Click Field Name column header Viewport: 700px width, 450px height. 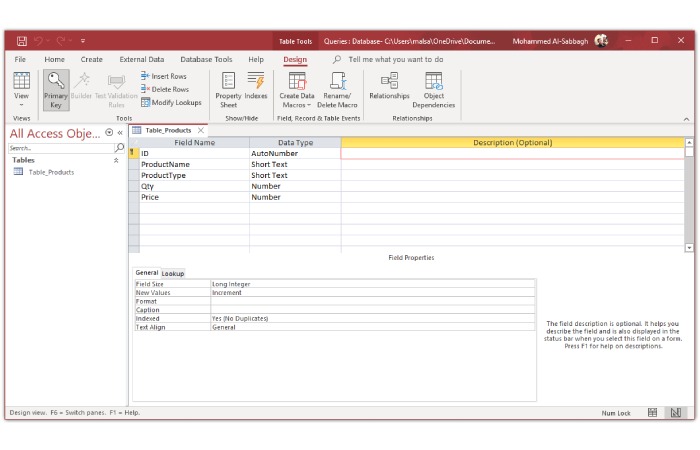coord(194,142)
